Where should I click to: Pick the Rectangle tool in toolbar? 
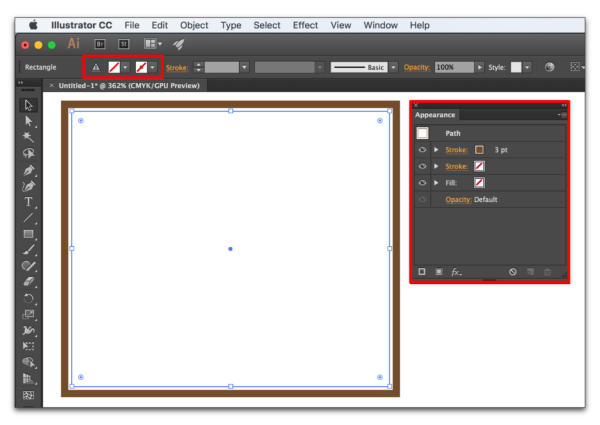tap(28, 233)
